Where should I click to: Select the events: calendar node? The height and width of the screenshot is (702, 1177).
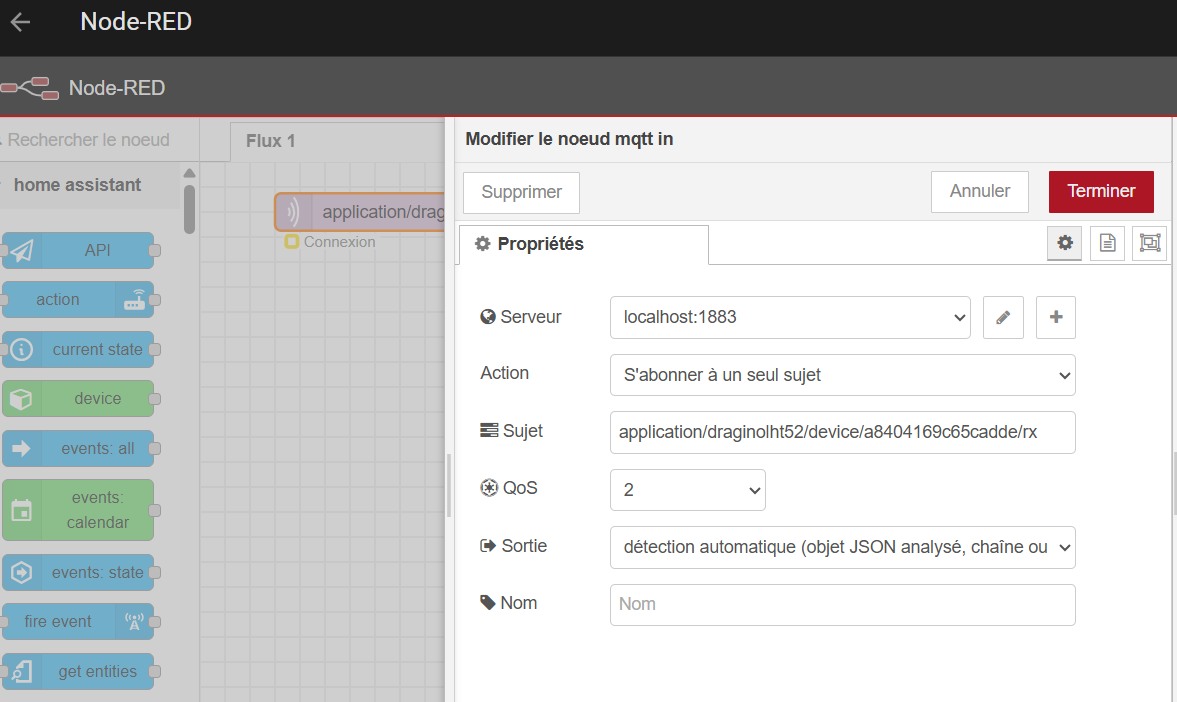click(x=80, y=510)
